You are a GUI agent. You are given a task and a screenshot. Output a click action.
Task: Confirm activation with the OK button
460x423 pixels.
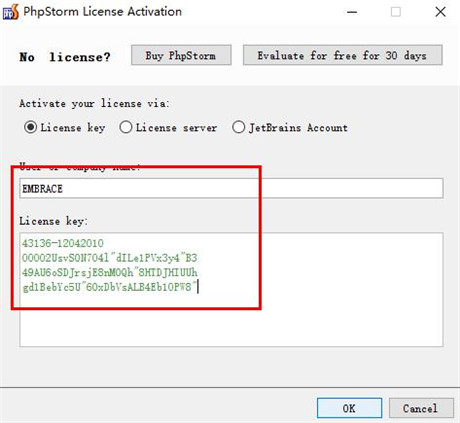tap(349, 408)
